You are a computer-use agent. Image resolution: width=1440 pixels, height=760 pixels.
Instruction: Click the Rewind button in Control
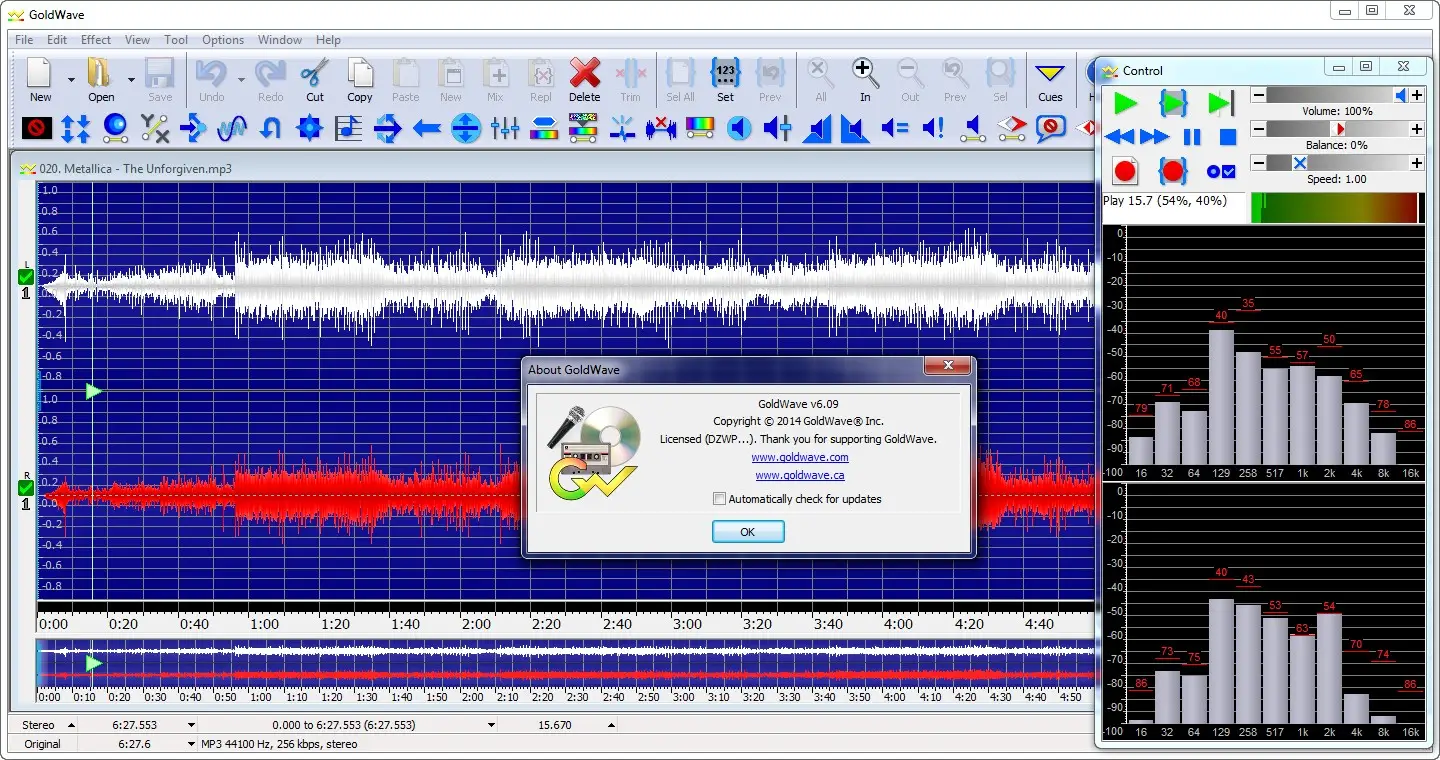coord(1119,137)
